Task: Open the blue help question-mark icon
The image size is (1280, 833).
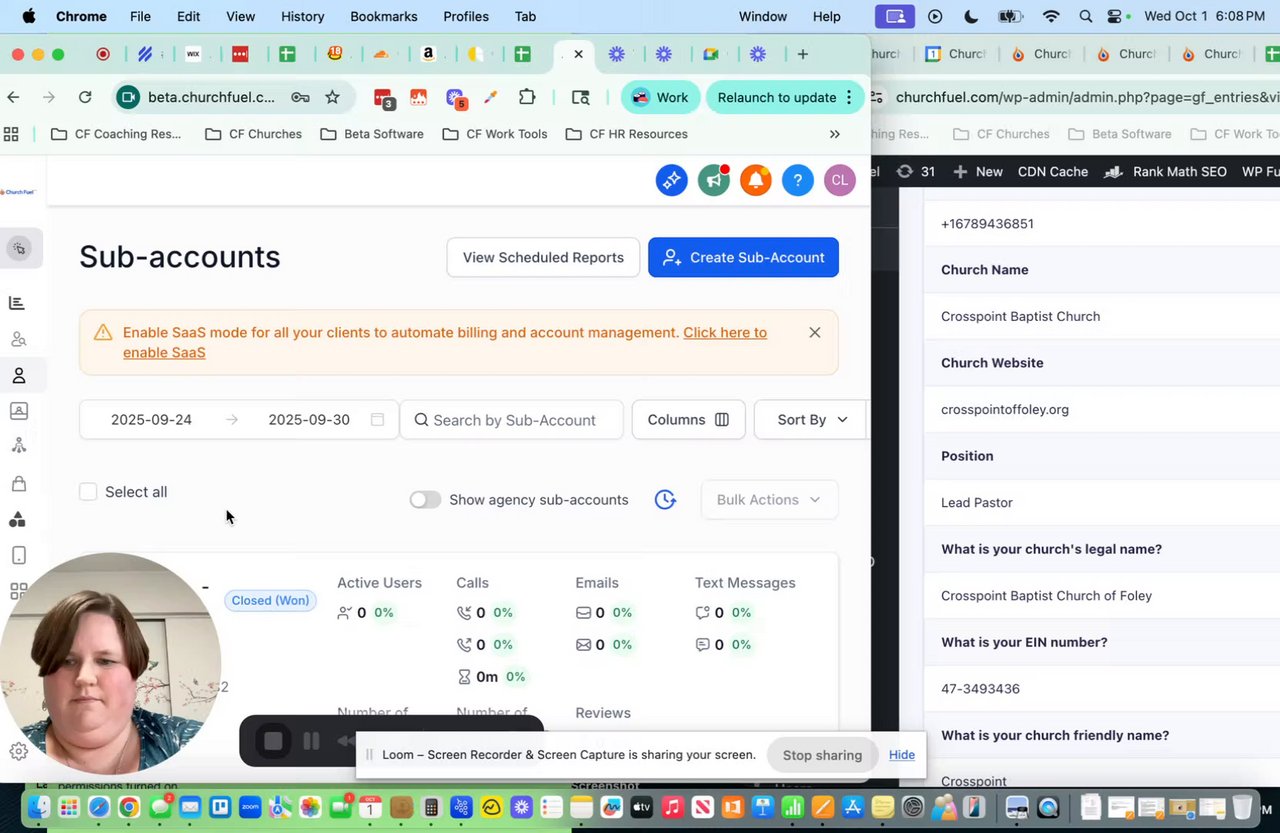Action: 797,180
